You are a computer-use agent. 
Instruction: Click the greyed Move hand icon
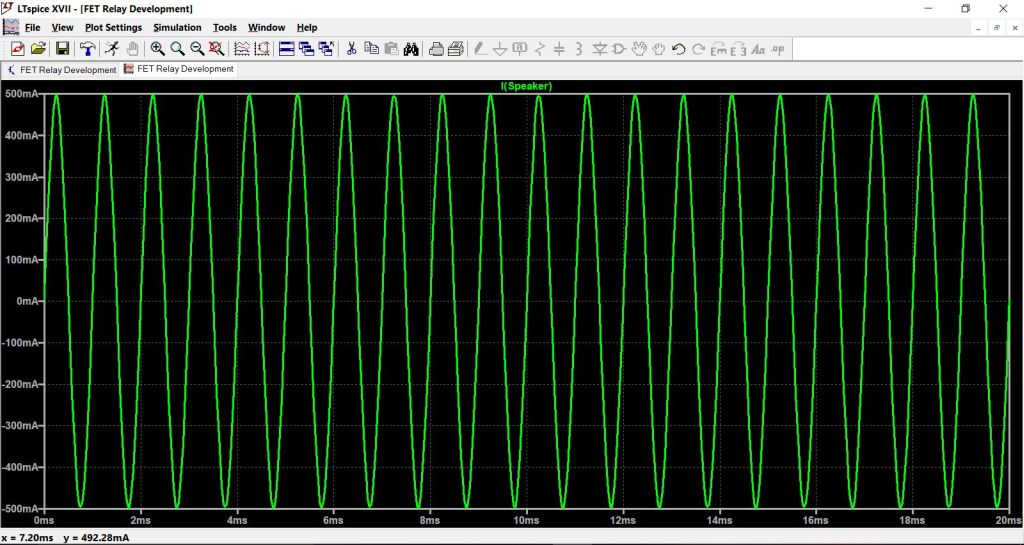[639, 49]
